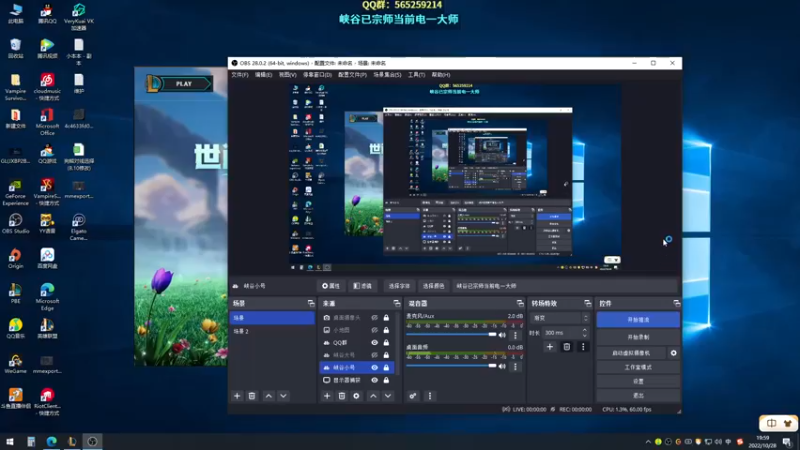Open cloudmusic desktop shortcut
This screenshot has width=800, height=450.
tap(47, 87)
